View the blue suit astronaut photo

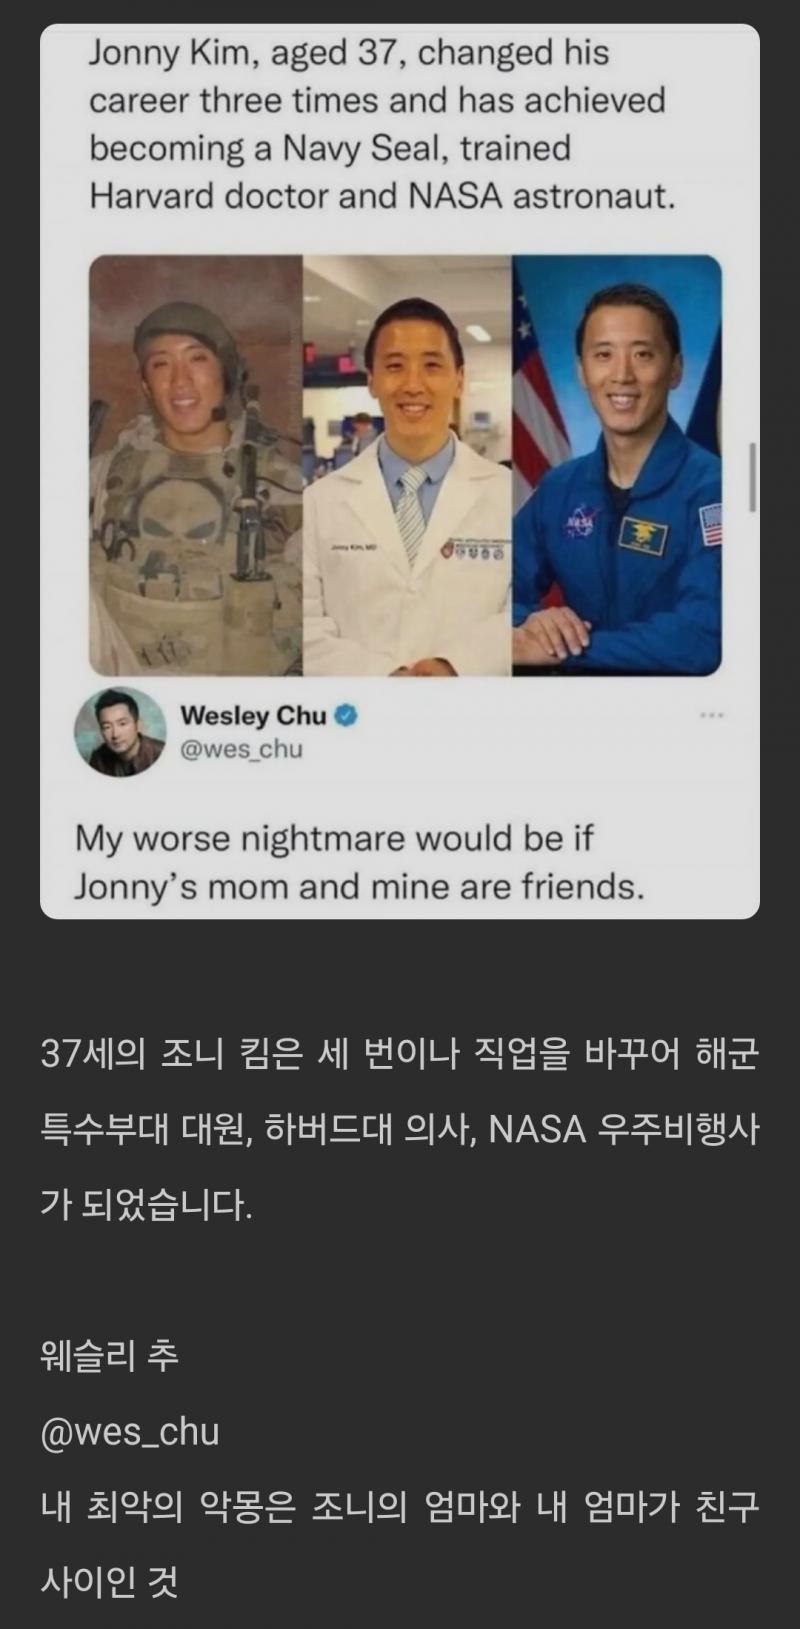pyautogui.click(x=617, y=465)
